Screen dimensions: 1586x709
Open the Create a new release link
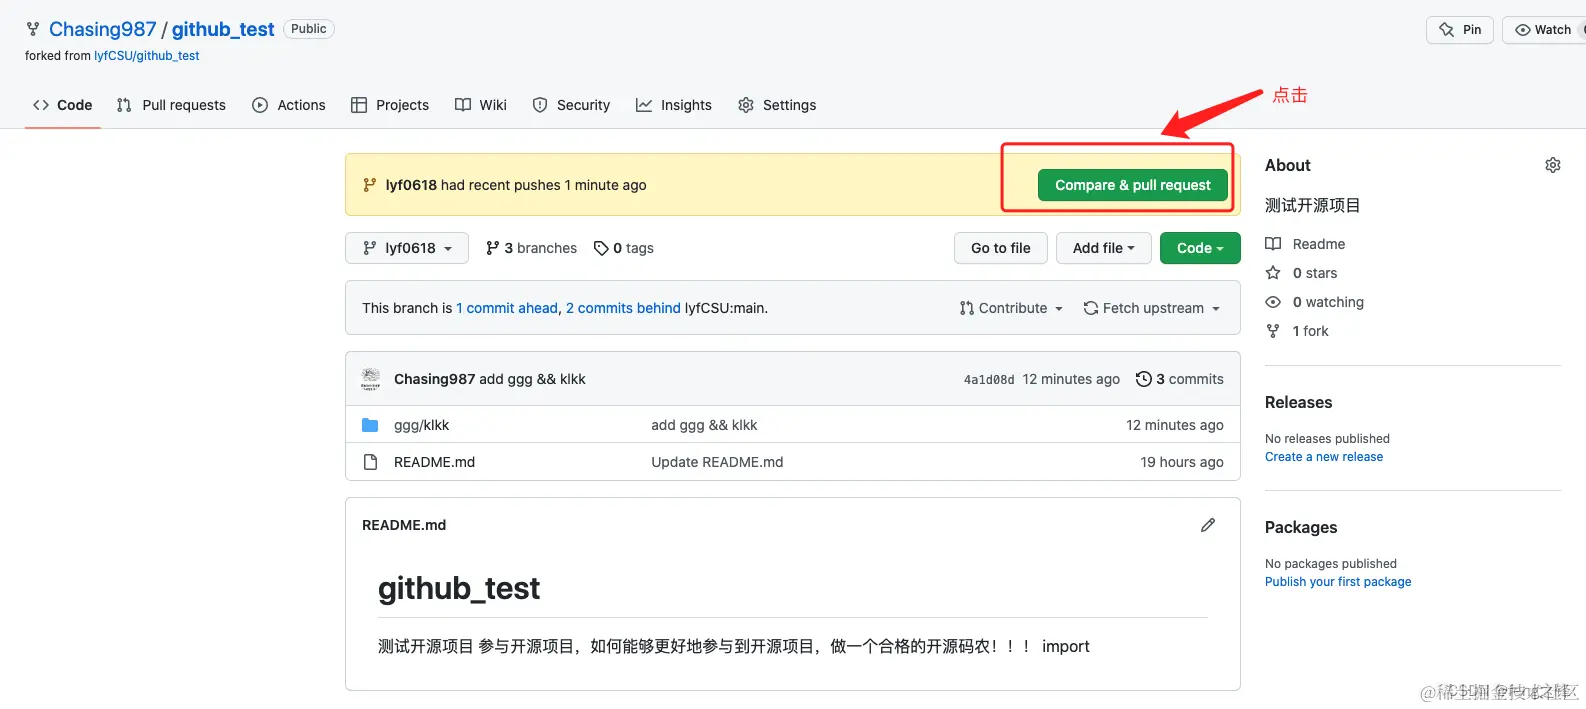point(1324,457)
